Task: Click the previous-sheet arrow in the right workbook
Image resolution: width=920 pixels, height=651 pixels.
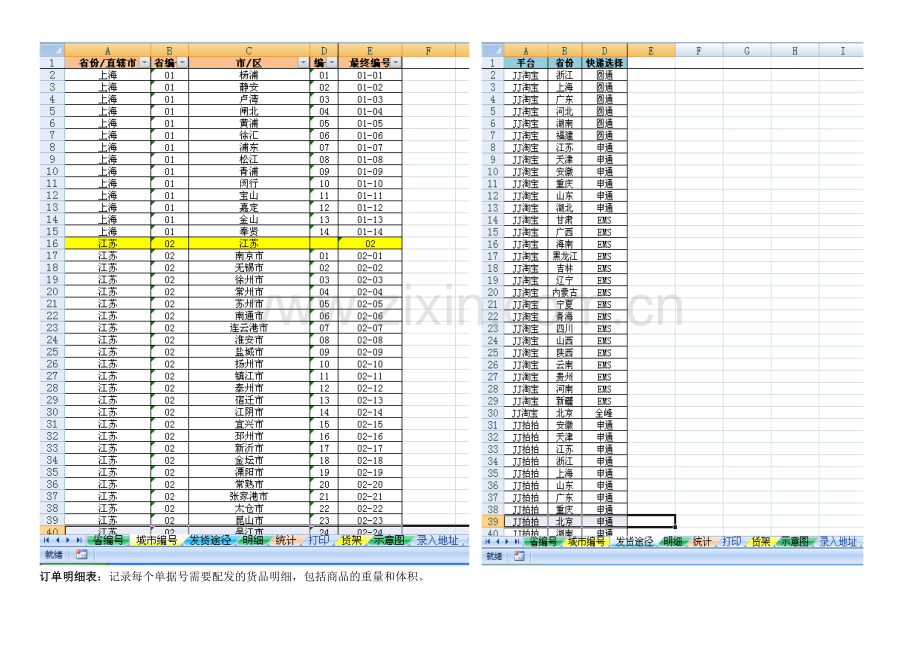Action: [500, 542]
